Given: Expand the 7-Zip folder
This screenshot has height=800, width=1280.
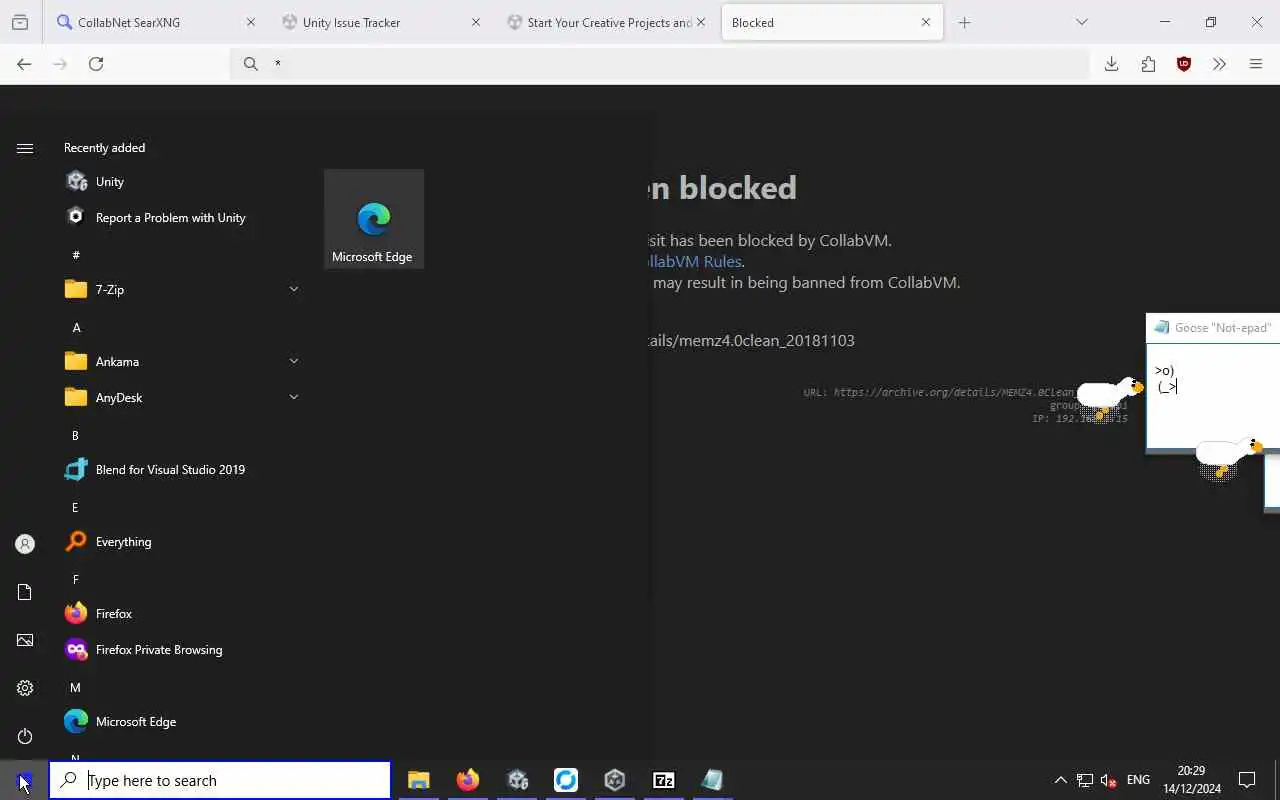Looking at the screenshot, I should pyautogui.click(x=180, y=290).
